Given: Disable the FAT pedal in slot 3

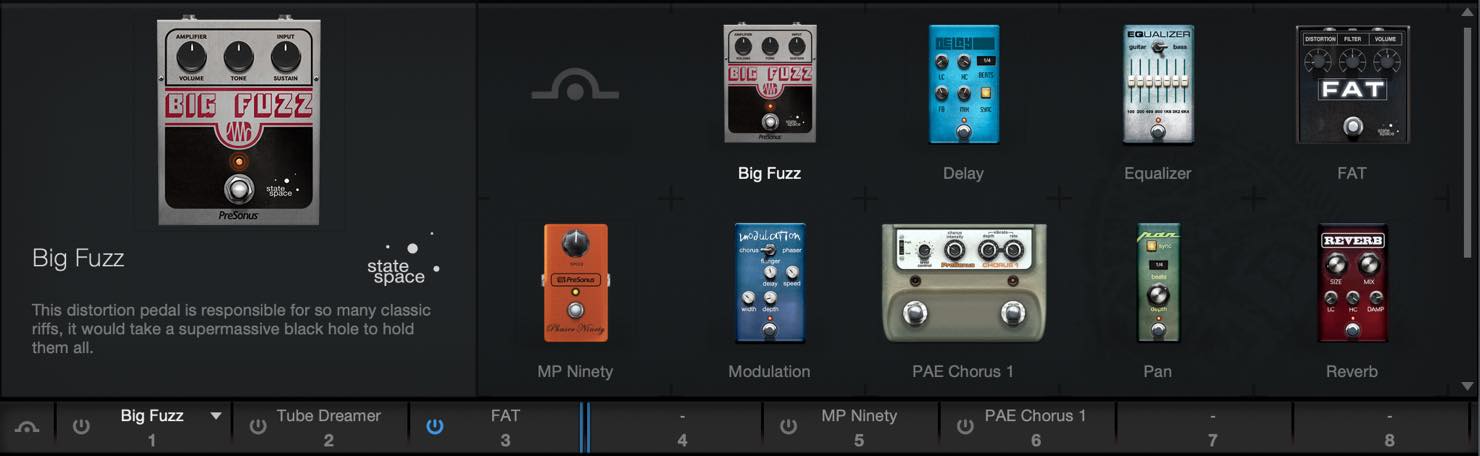Looking at the screenshot, I should (434, 426).
